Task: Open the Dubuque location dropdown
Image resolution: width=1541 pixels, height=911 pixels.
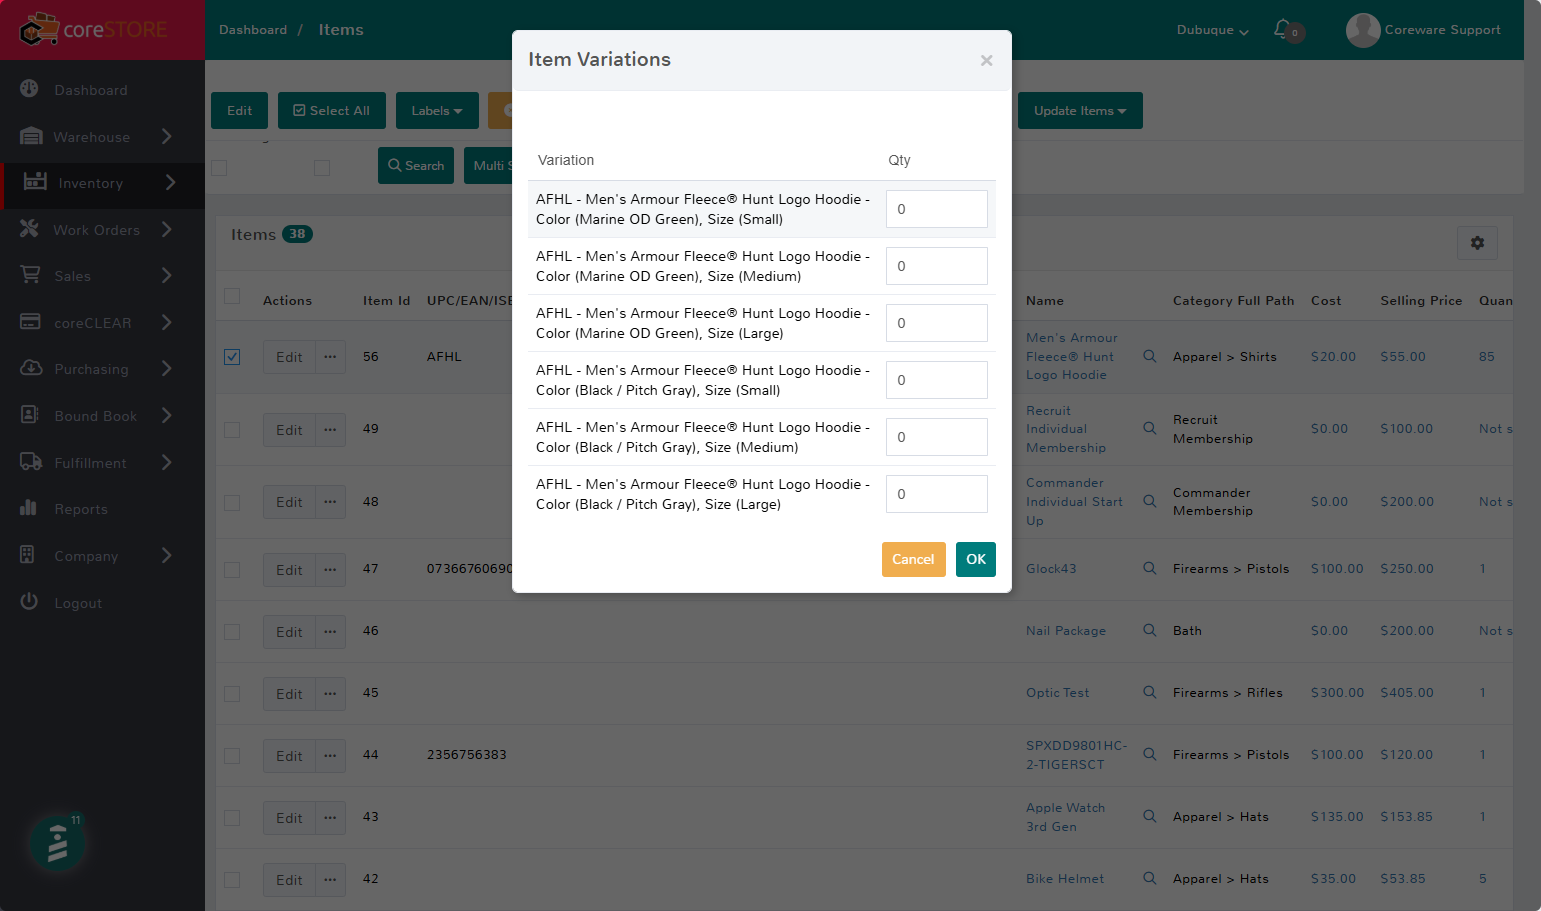Action: pyautogui.click(x=1212, y=30)
